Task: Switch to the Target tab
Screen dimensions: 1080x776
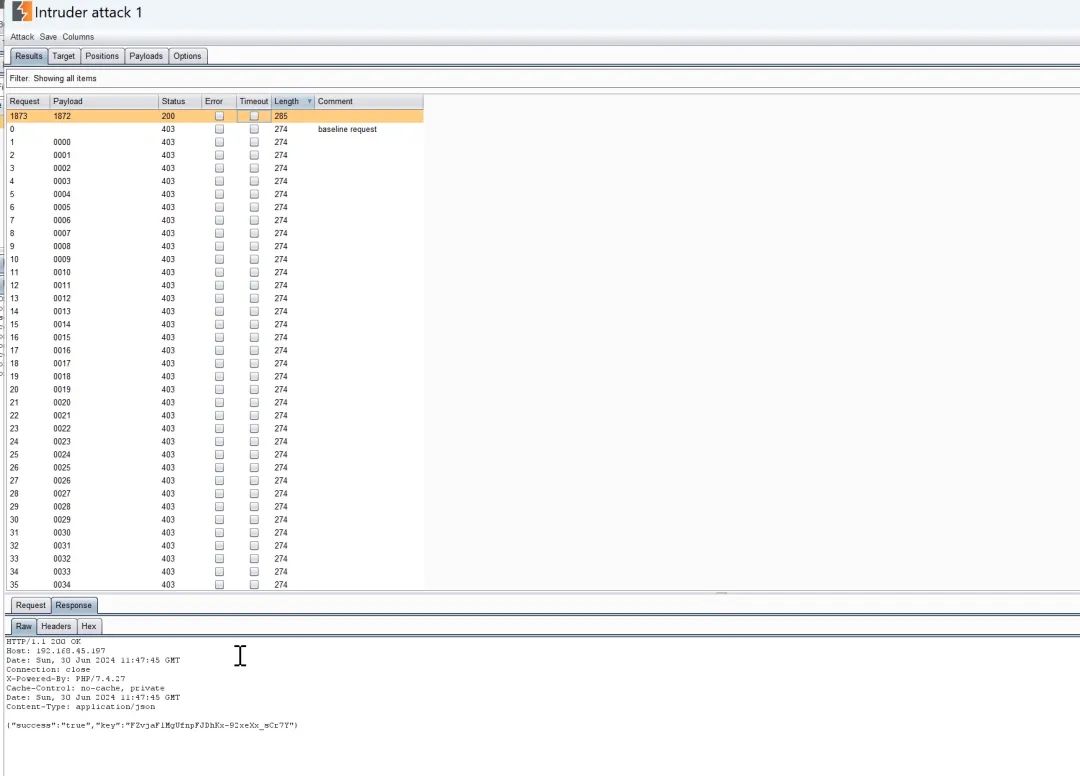Action: pyautogui.click(x=63, y=56)
